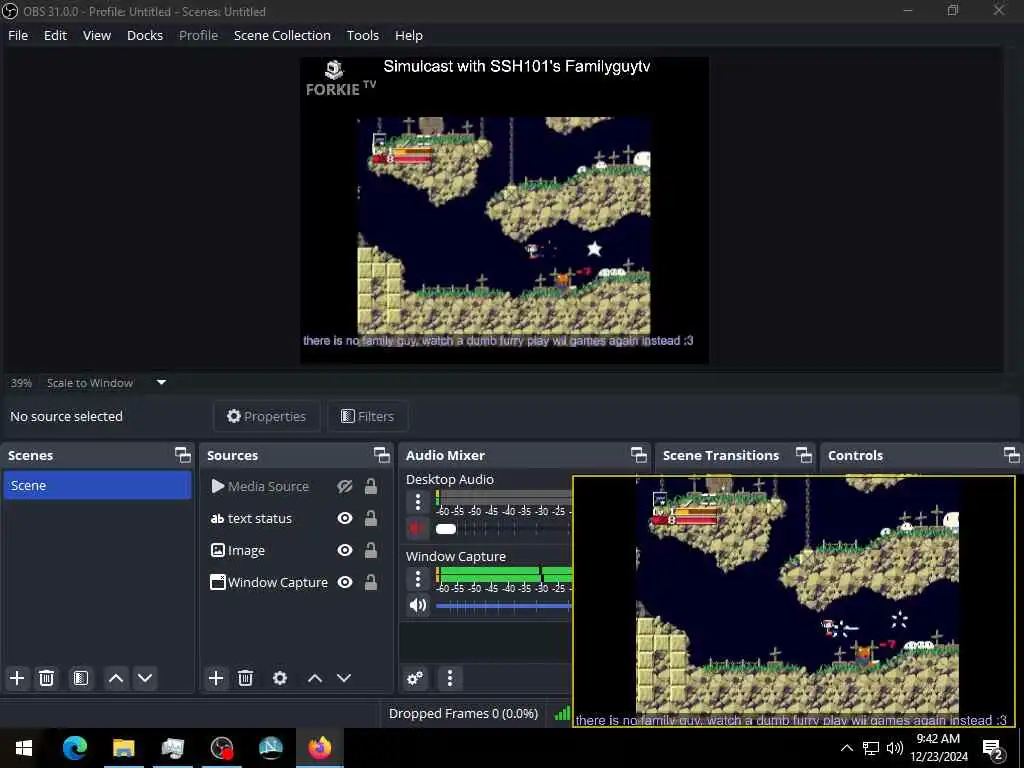Remove selected source with trash icon
Viewport: 1024px width, 768px height.
click(x=246, y=678)
